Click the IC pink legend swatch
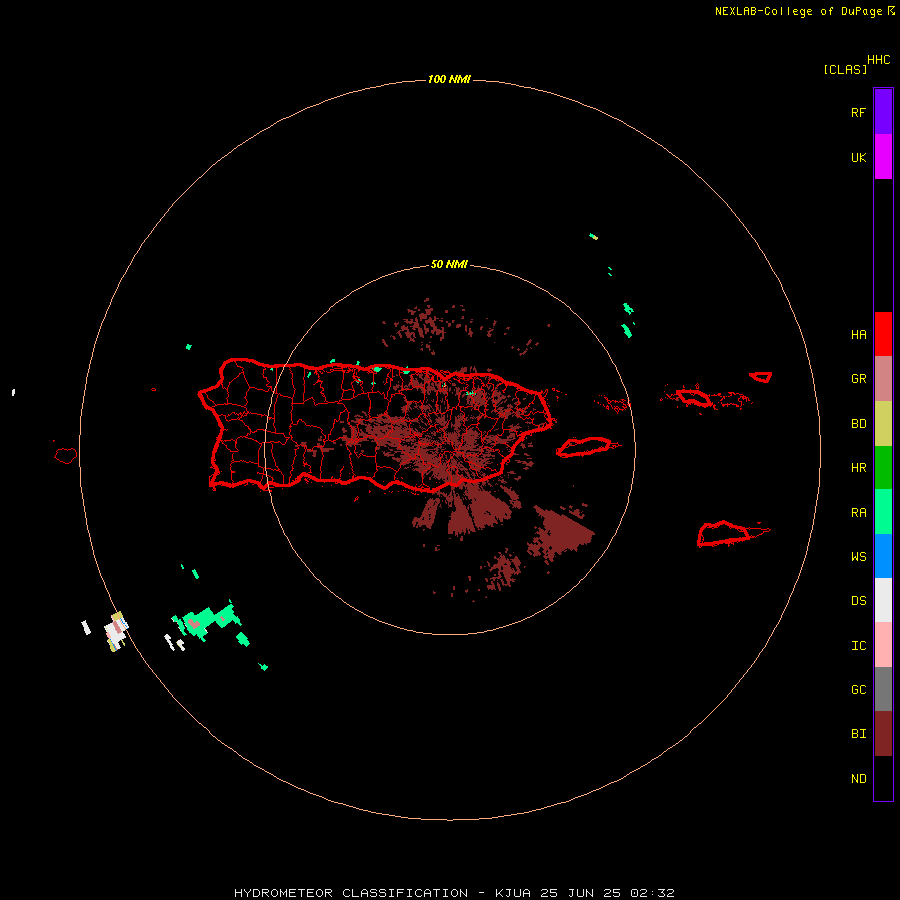Image resolution: width=900 pixels, height=900 pixels. click(883, 645)
